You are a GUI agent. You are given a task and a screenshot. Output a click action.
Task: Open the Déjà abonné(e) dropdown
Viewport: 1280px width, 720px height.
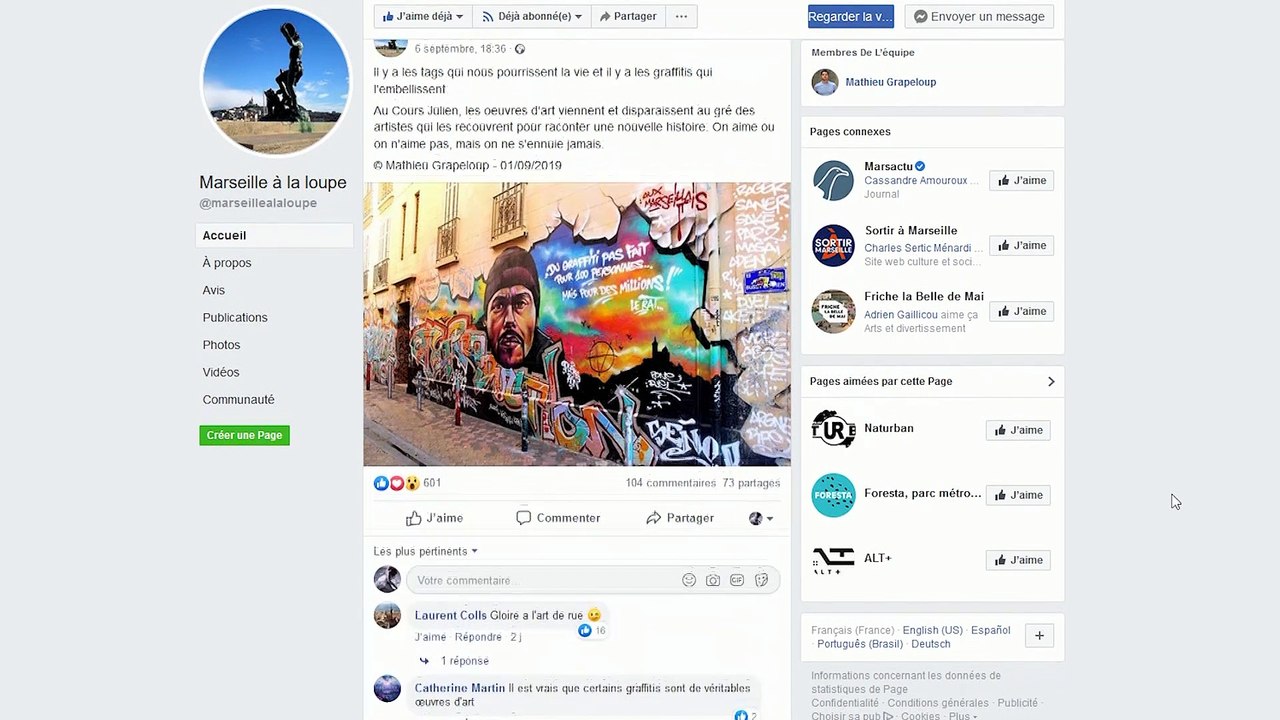531,16
